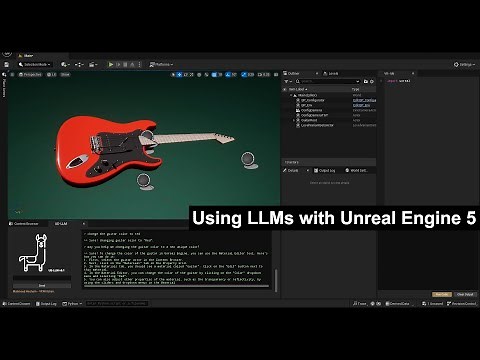Open the Edit BP_Env blueprint link
Image resolution: width=480 pixels, height=360 pixels.
click(361, 105)
